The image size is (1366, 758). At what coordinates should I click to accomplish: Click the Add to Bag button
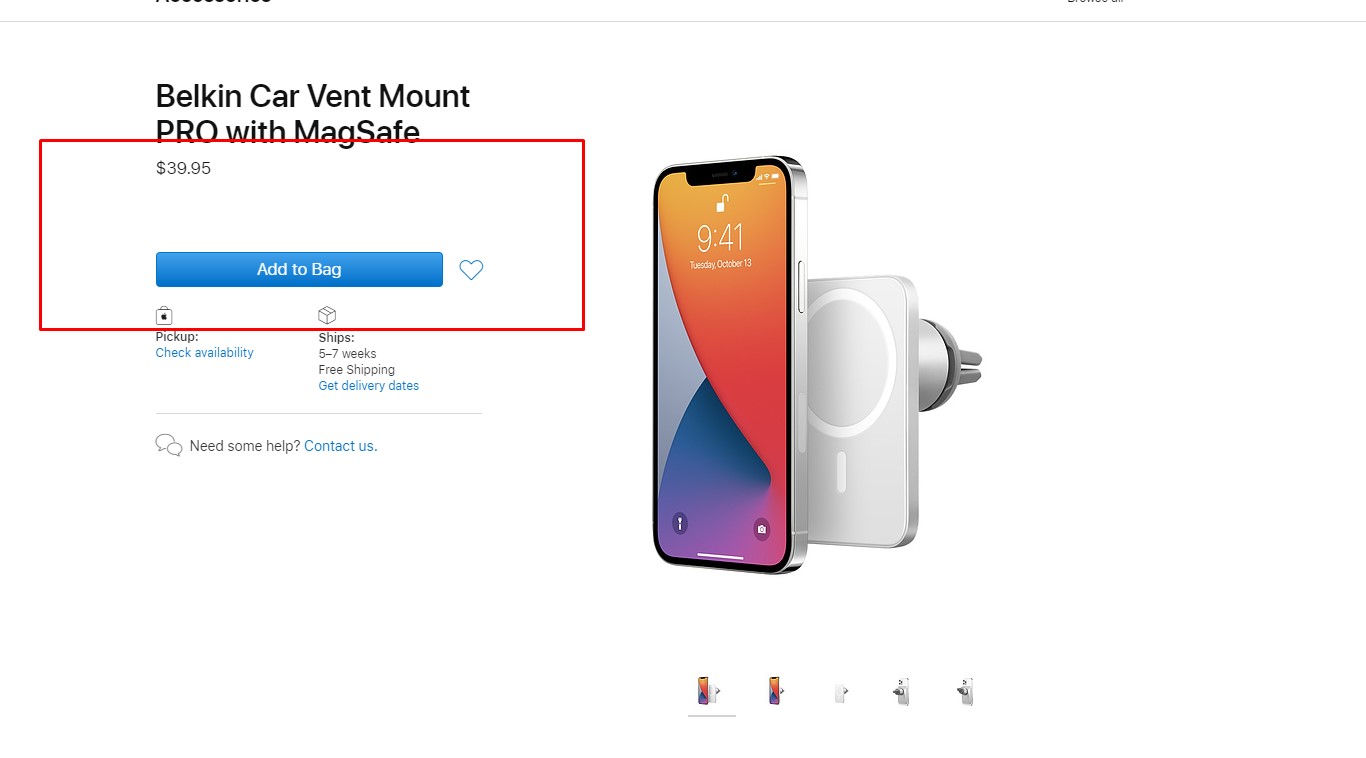tap(299, 270)
